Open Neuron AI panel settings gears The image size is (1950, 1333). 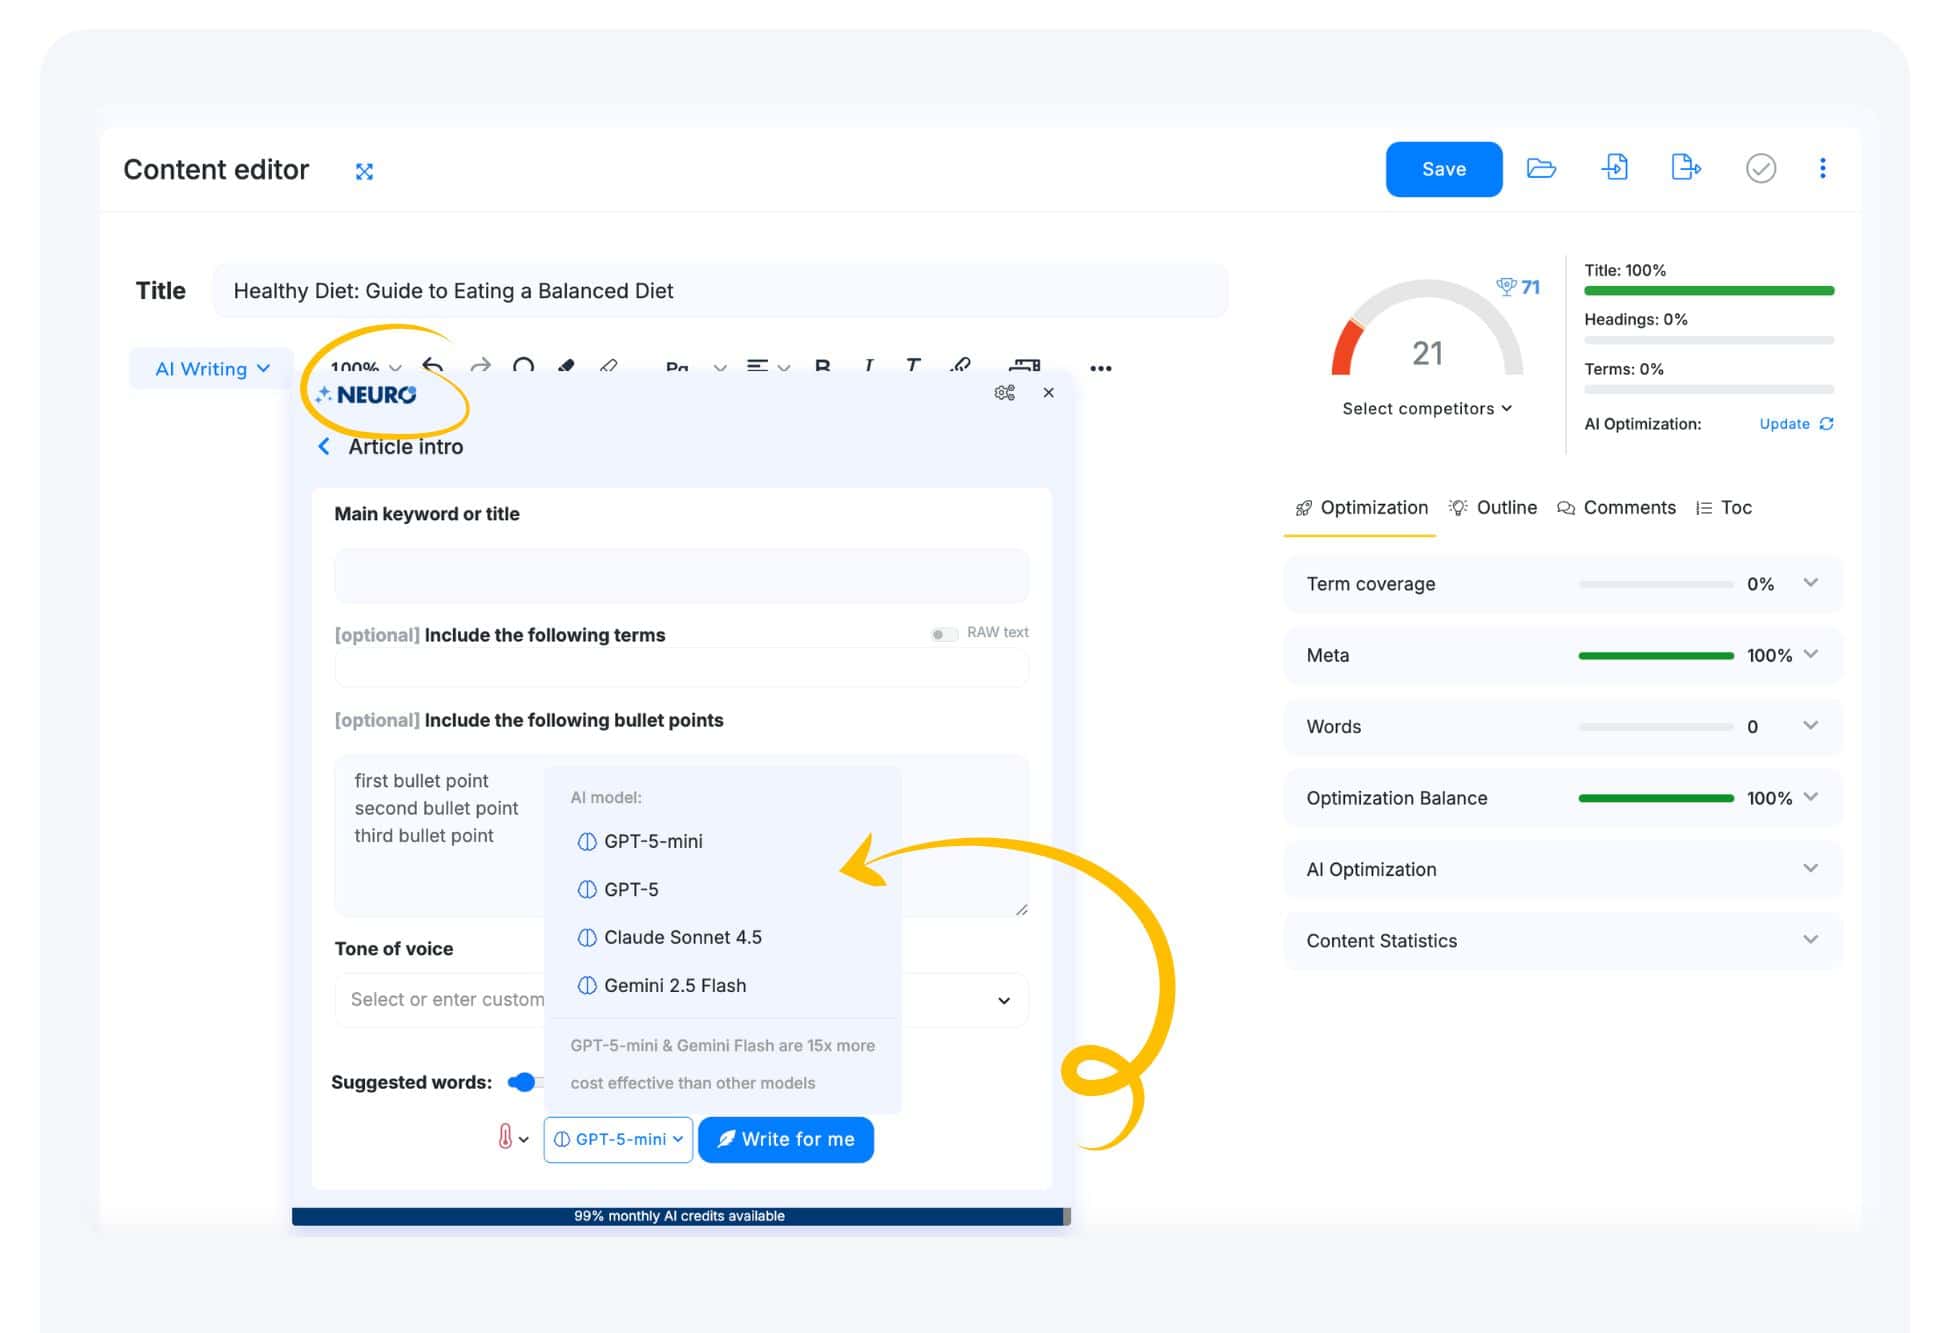(x=1004, y=393)
